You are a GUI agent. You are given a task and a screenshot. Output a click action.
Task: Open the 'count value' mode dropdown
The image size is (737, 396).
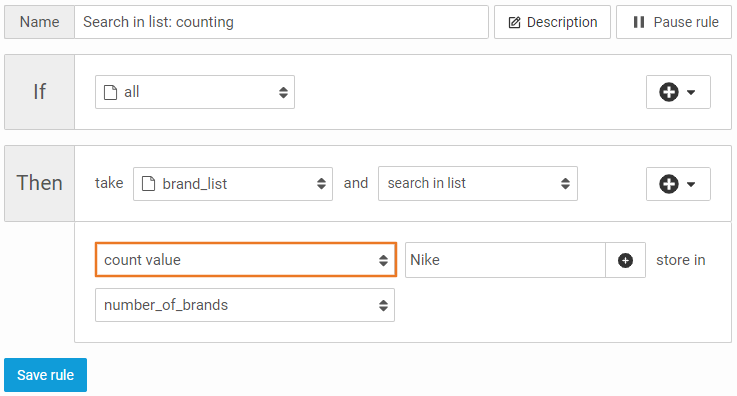246,259
